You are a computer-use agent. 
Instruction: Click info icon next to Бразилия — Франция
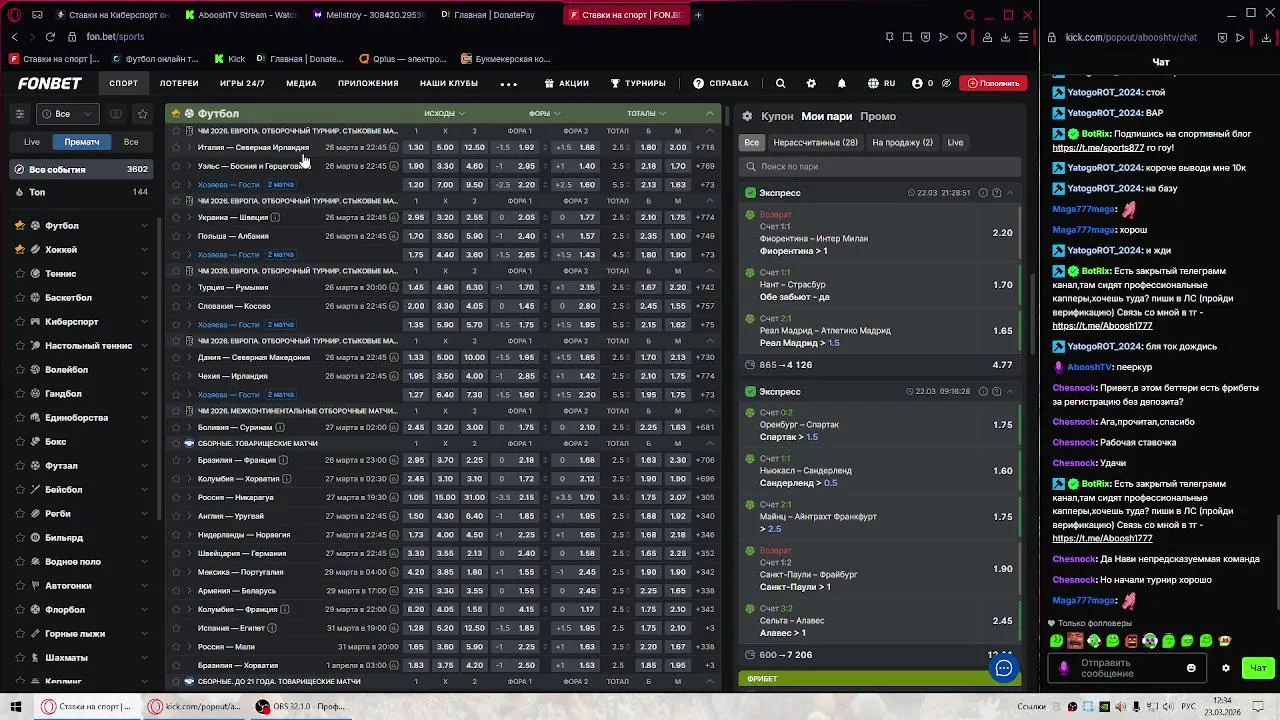(x=284, y=460)
